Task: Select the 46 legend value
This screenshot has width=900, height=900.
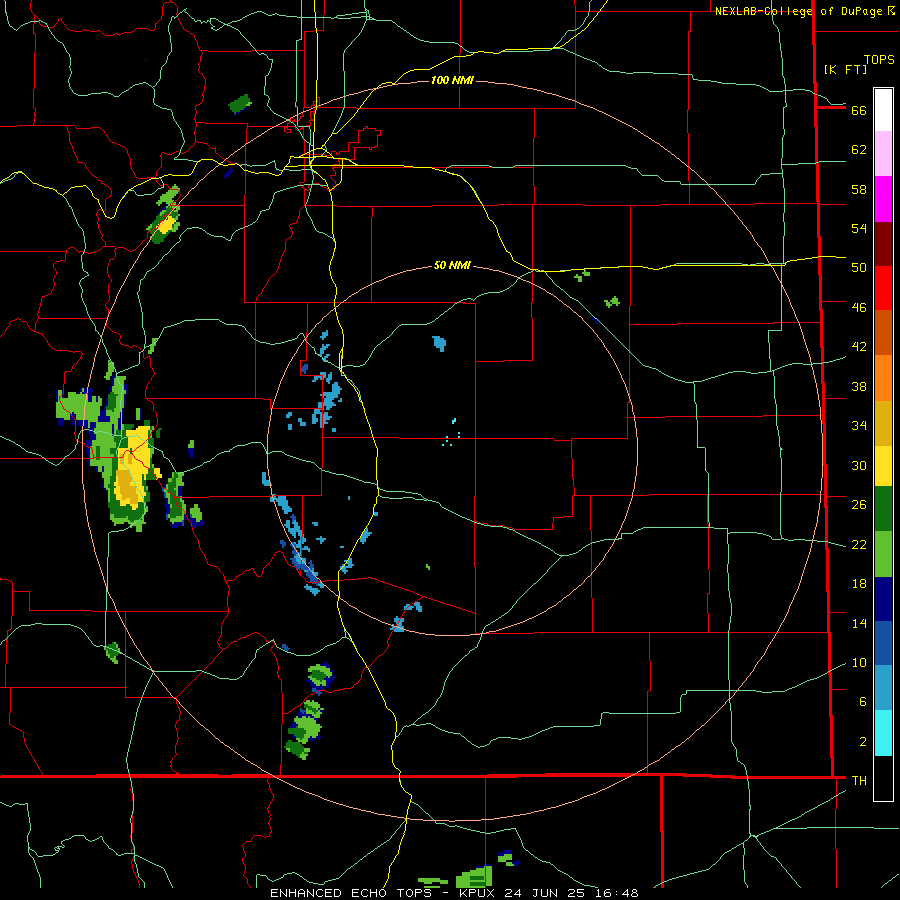Action: pos(859,308)
